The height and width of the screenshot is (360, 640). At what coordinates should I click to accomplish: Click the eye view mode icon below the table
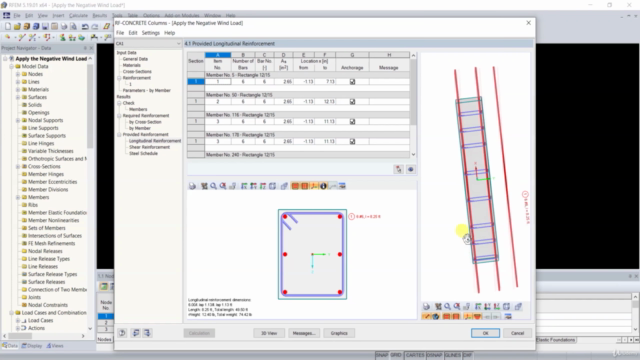pos(411,169)
